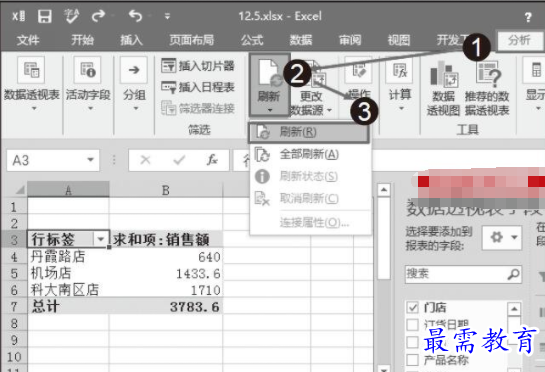Open the field list tools gear dropdown
The width and height of the screenshot is (545, 372).
pos(502,237)
